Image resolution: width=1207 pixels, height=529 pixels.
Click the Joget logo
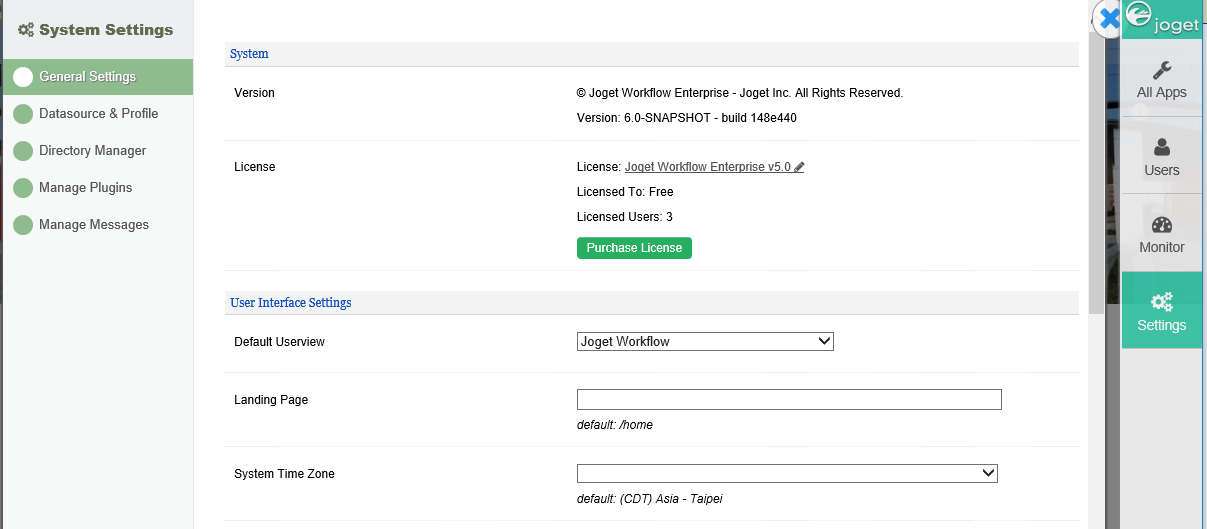click(1161, 19)
